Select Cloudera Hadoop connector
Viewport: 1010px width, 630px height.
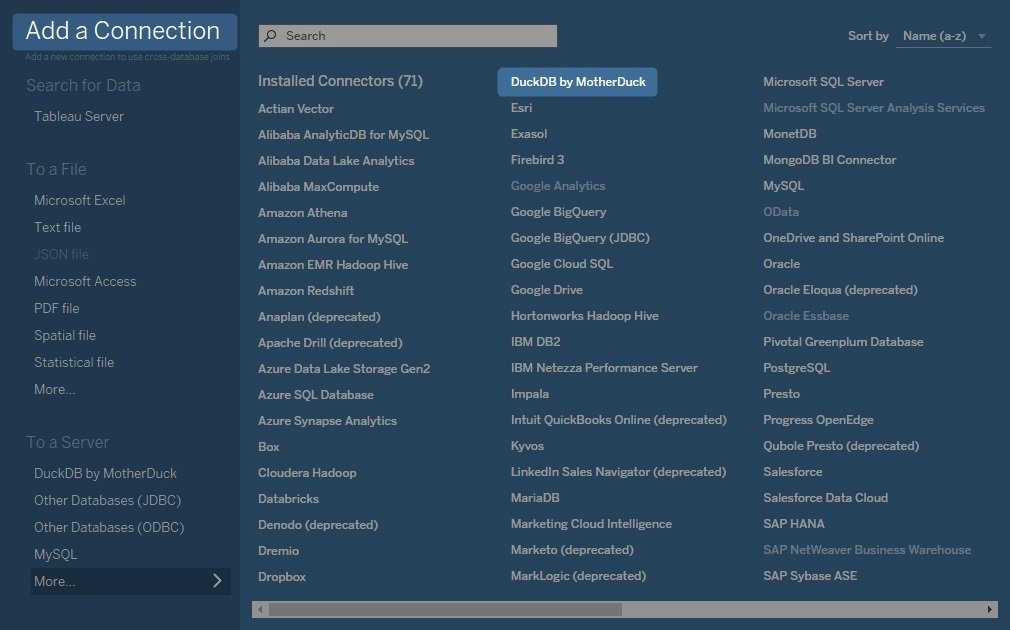(x=307, y=473)
